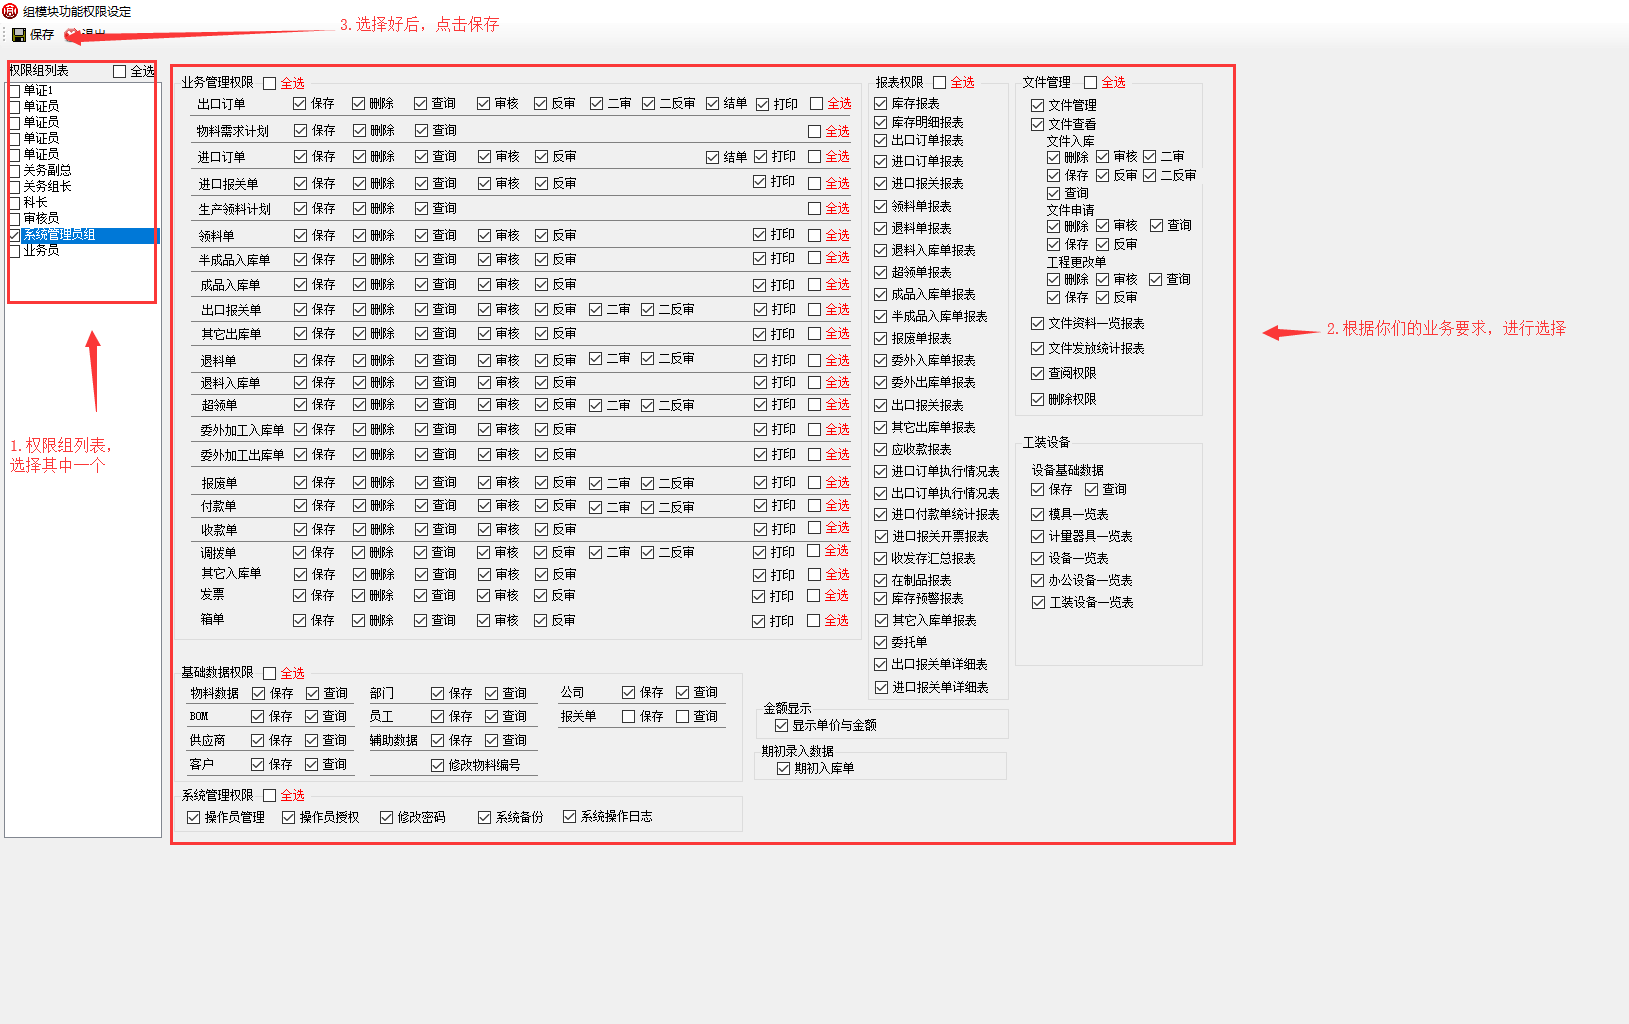Image resolution: width=1629 pixels, height=1024 pixels.
Task: Select the 系统管理员组 highlighted row
Action: click(x=82, y=235)
